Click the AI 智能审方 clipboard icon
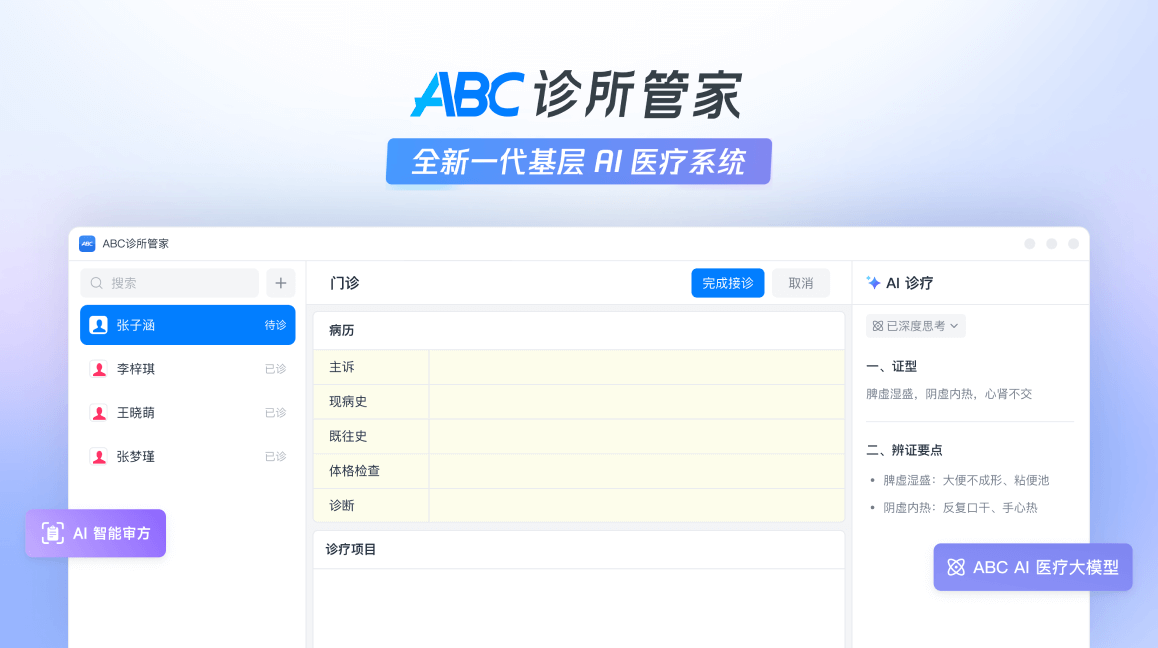 click(x=53, y=533)
